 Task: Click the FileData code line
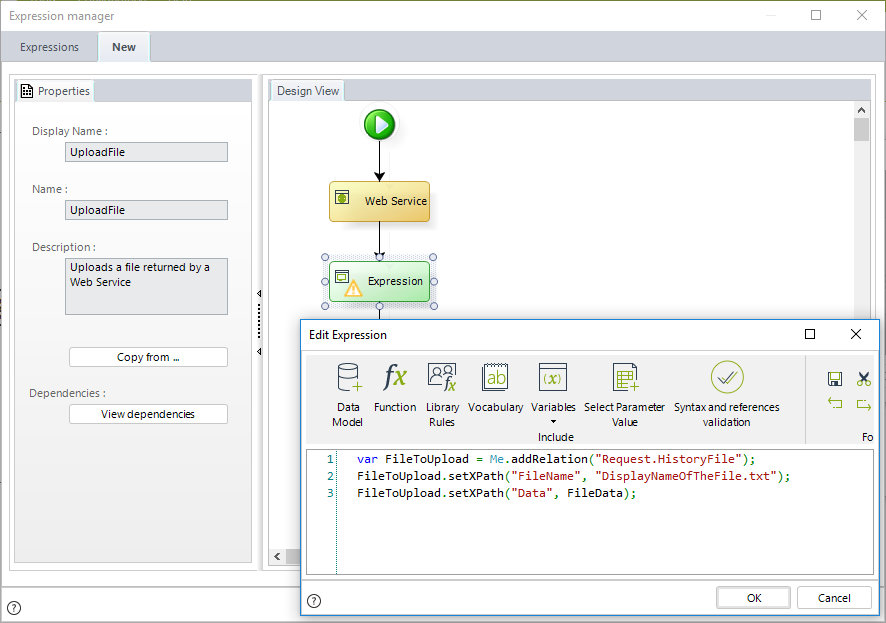tap(497, 493)
